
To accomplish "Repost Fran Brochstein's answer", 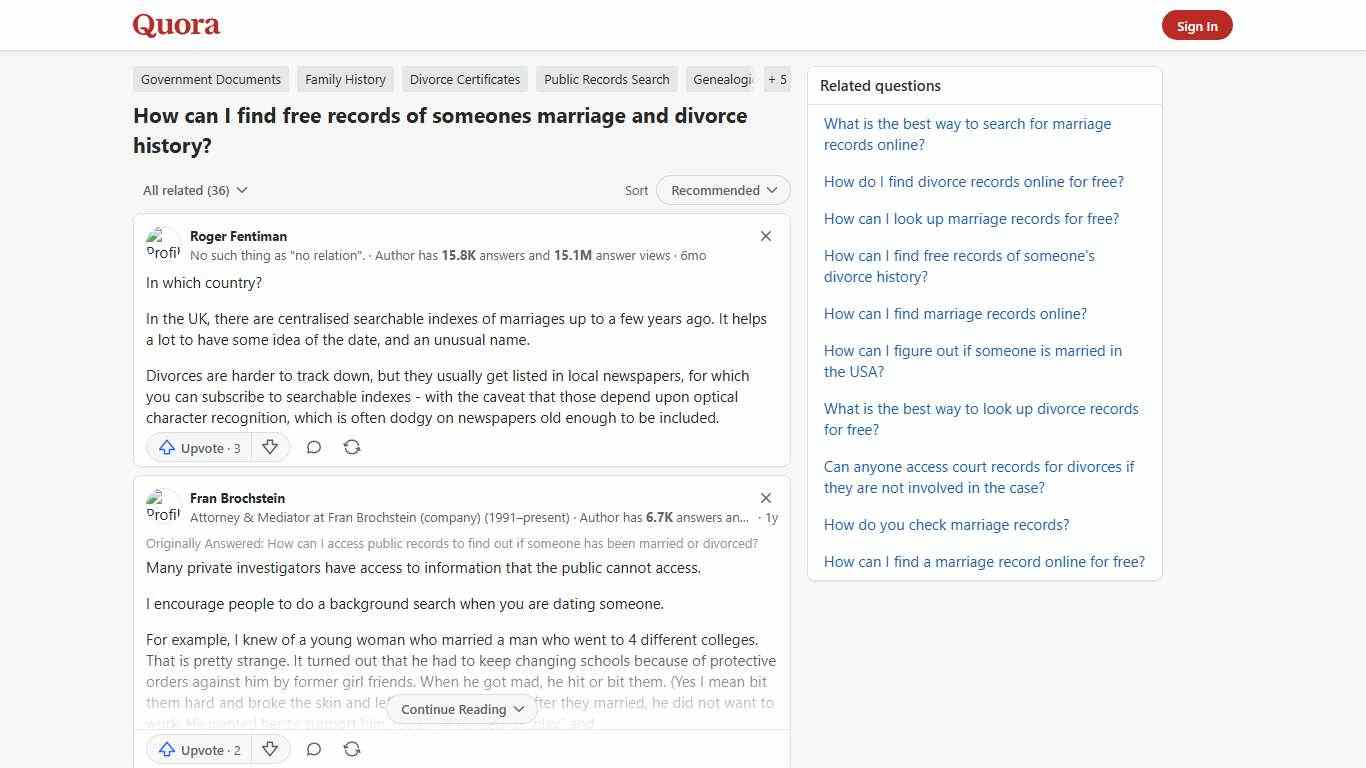I will pyautogui.click(x=351, y=749).
